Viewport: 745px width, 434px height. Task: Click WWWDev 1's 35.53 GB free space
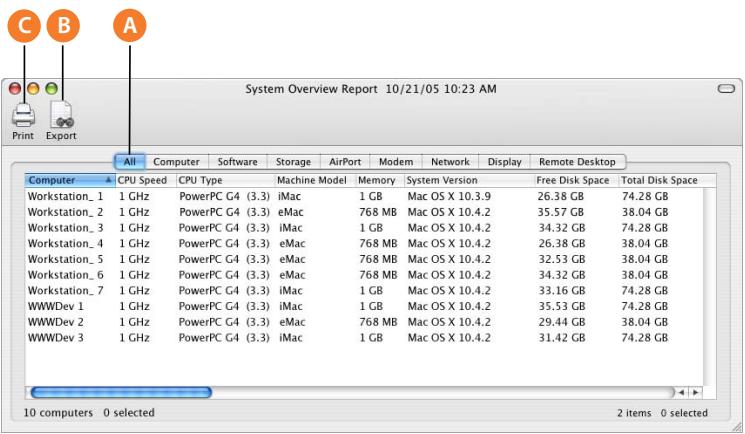pyautogui.click(x=562, y=306)
